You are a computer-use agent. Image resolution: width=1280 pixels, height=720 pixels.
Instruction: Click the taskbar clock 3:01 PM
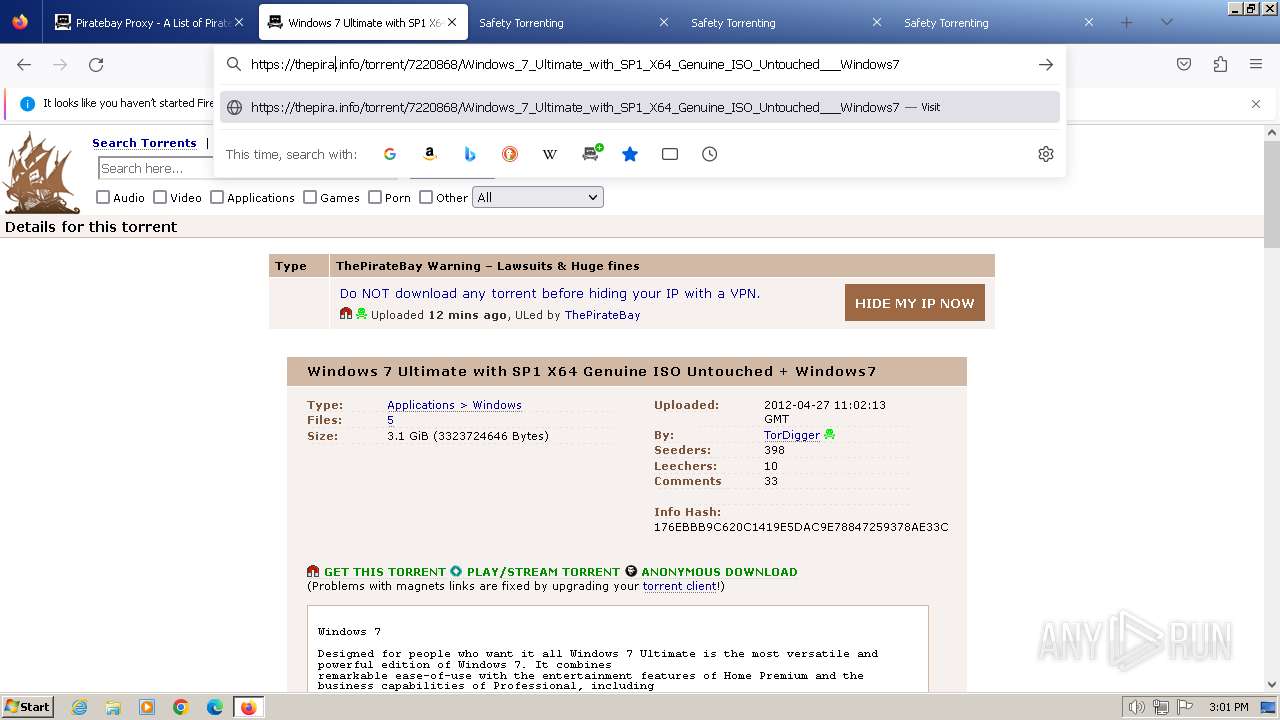1228,707
